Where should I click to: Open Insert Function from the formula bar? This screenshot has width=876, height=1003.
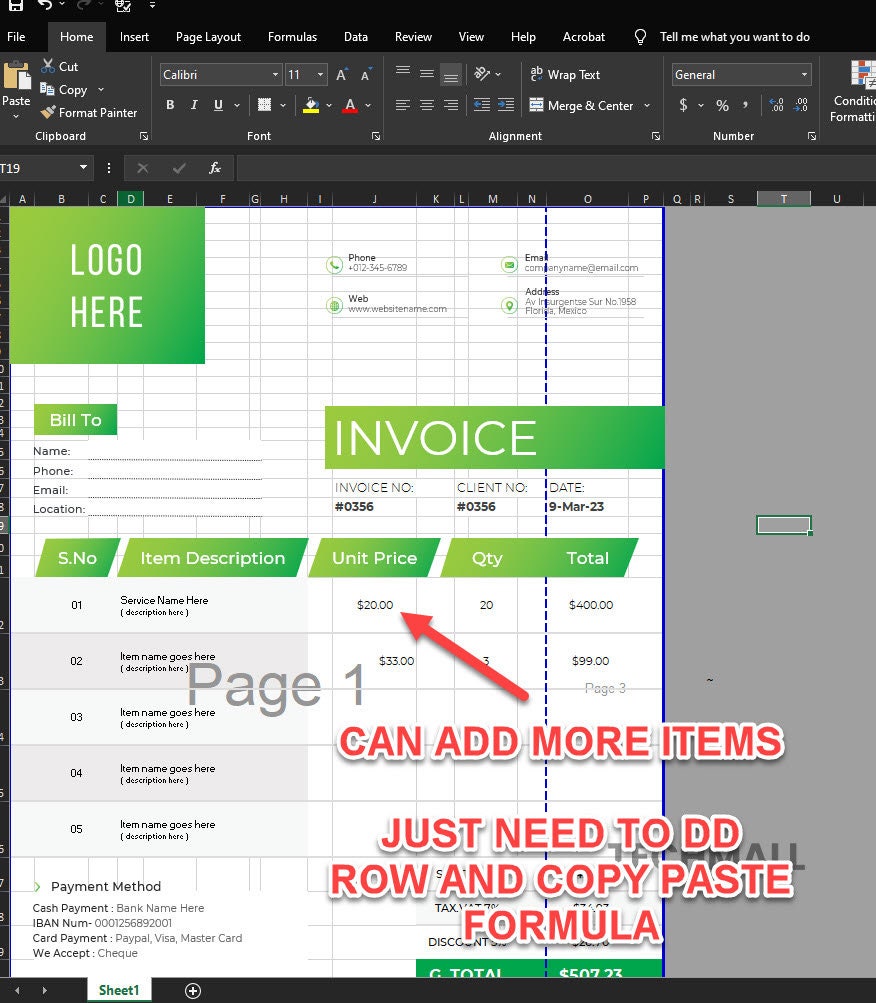(214, 167)
